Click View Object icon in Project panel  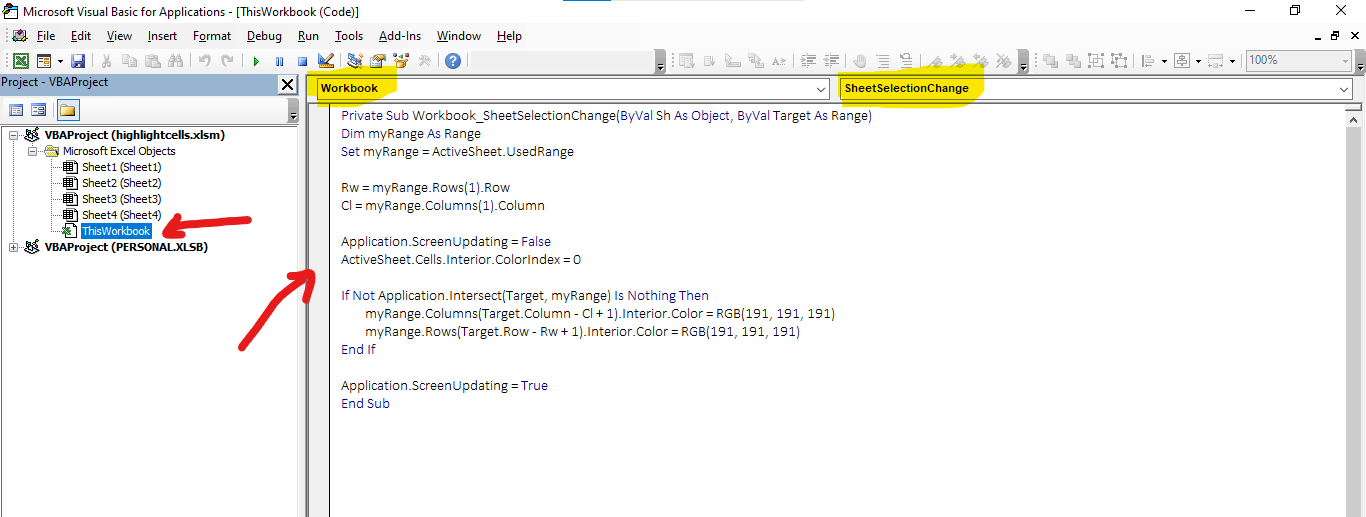(39, 110)
